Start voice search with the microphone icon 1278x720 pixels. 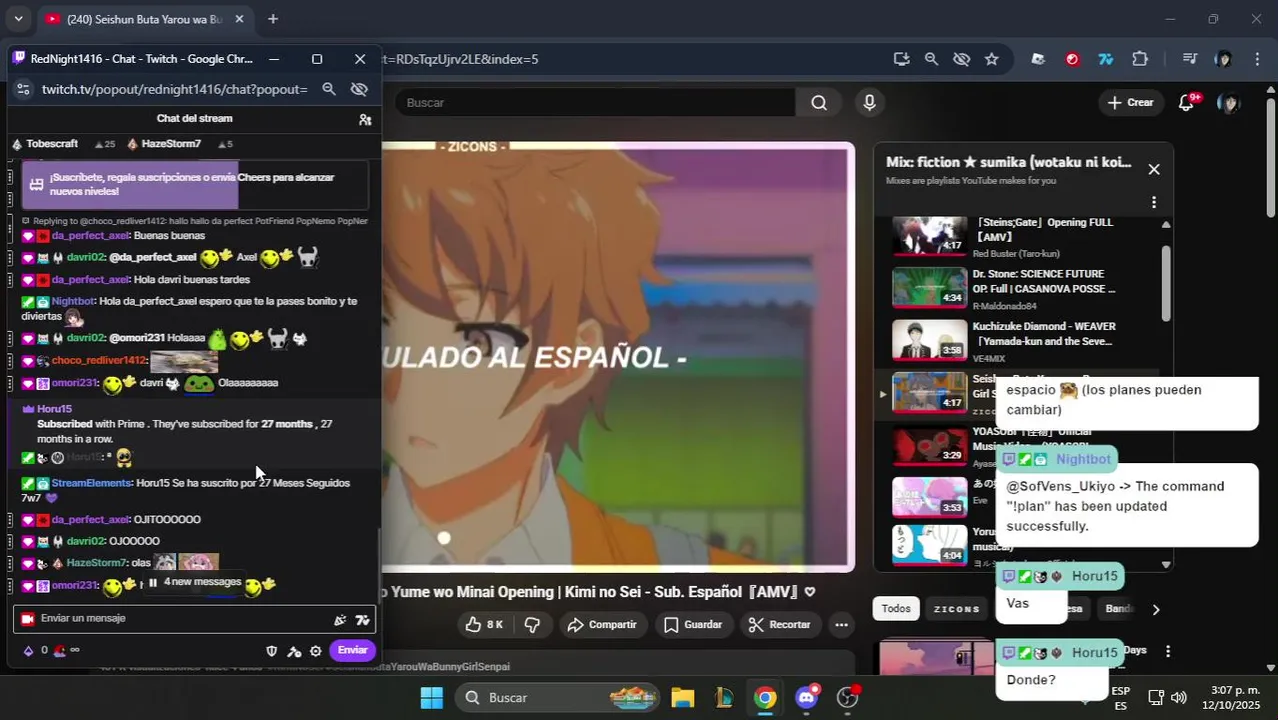869,102
